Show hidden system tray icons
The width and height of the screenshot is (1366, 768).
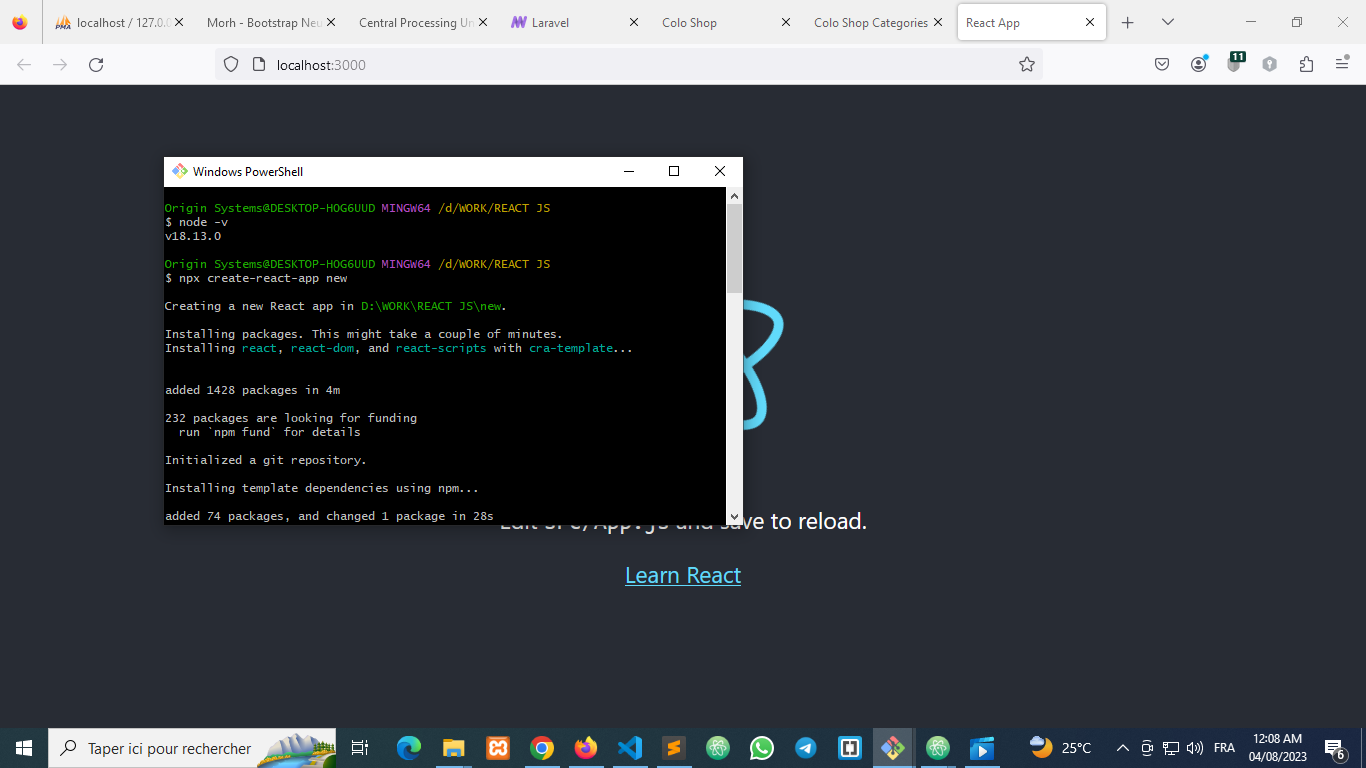[x=1122, y=748]
